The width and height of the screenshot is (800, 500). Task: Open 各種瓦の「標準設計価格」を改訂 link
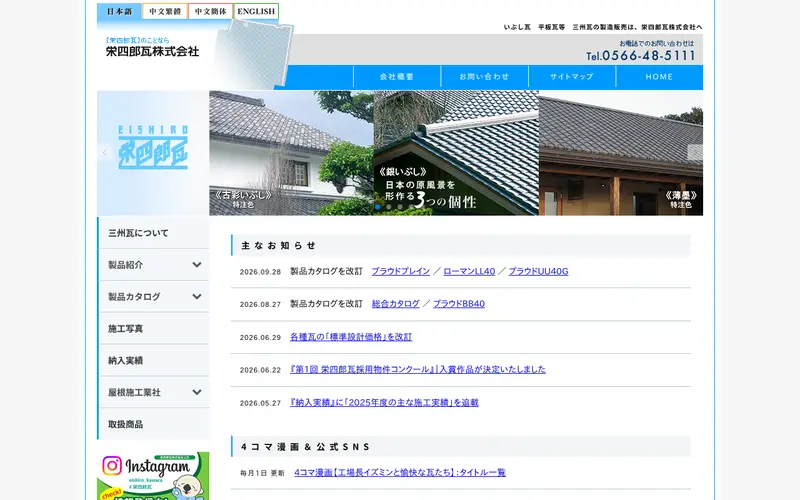point(351,337)
